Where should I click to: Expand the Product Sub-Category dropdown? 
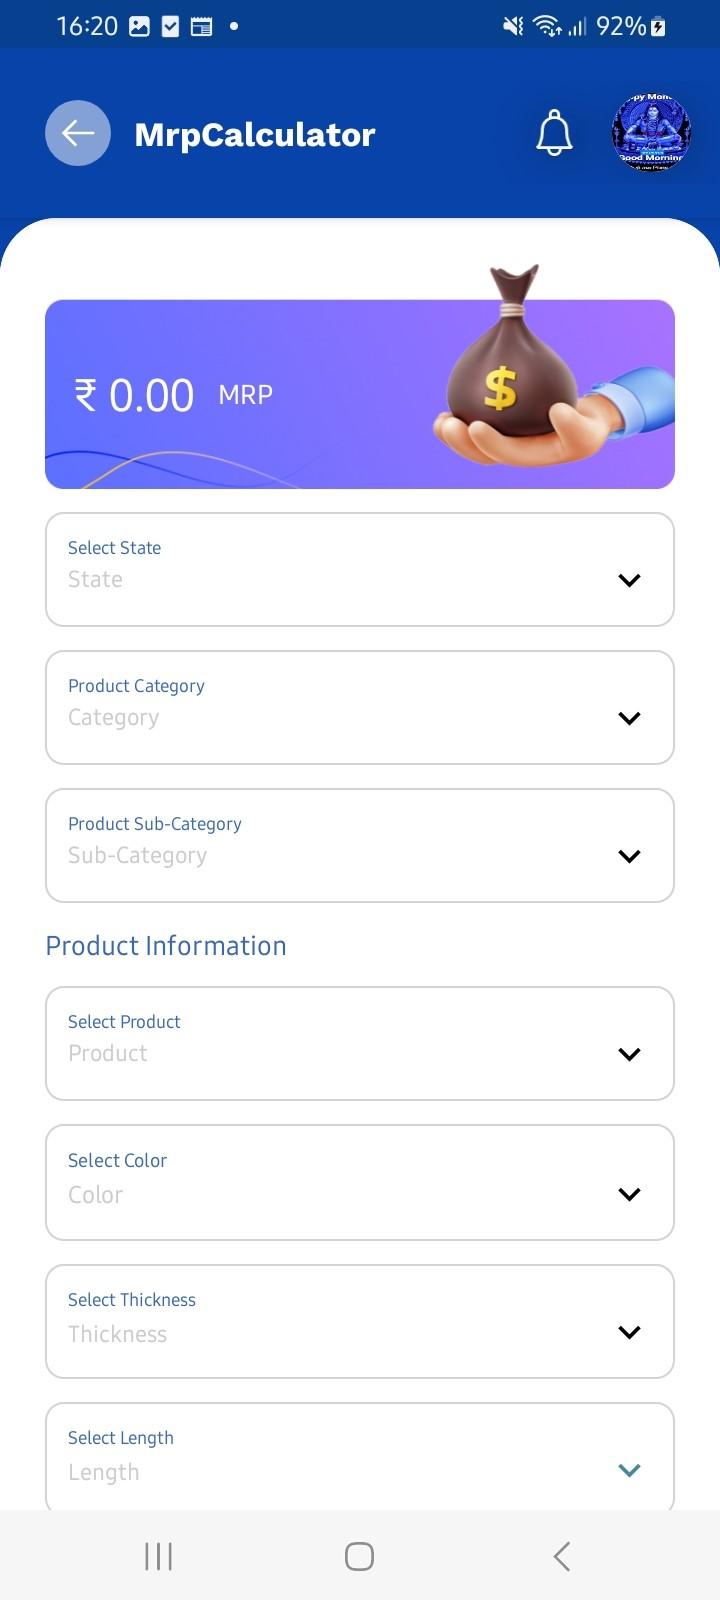click(360, 846)
